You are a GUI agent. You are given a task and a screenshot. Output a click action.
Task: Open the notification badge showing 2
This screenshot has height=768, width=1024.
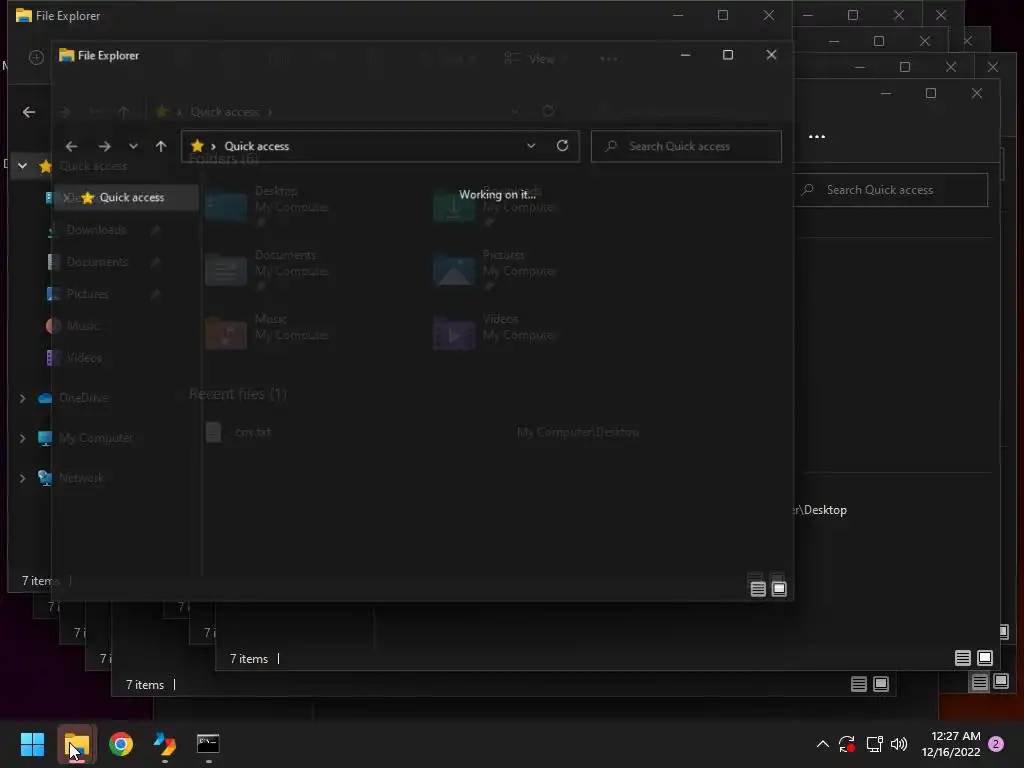coord(996,744)
